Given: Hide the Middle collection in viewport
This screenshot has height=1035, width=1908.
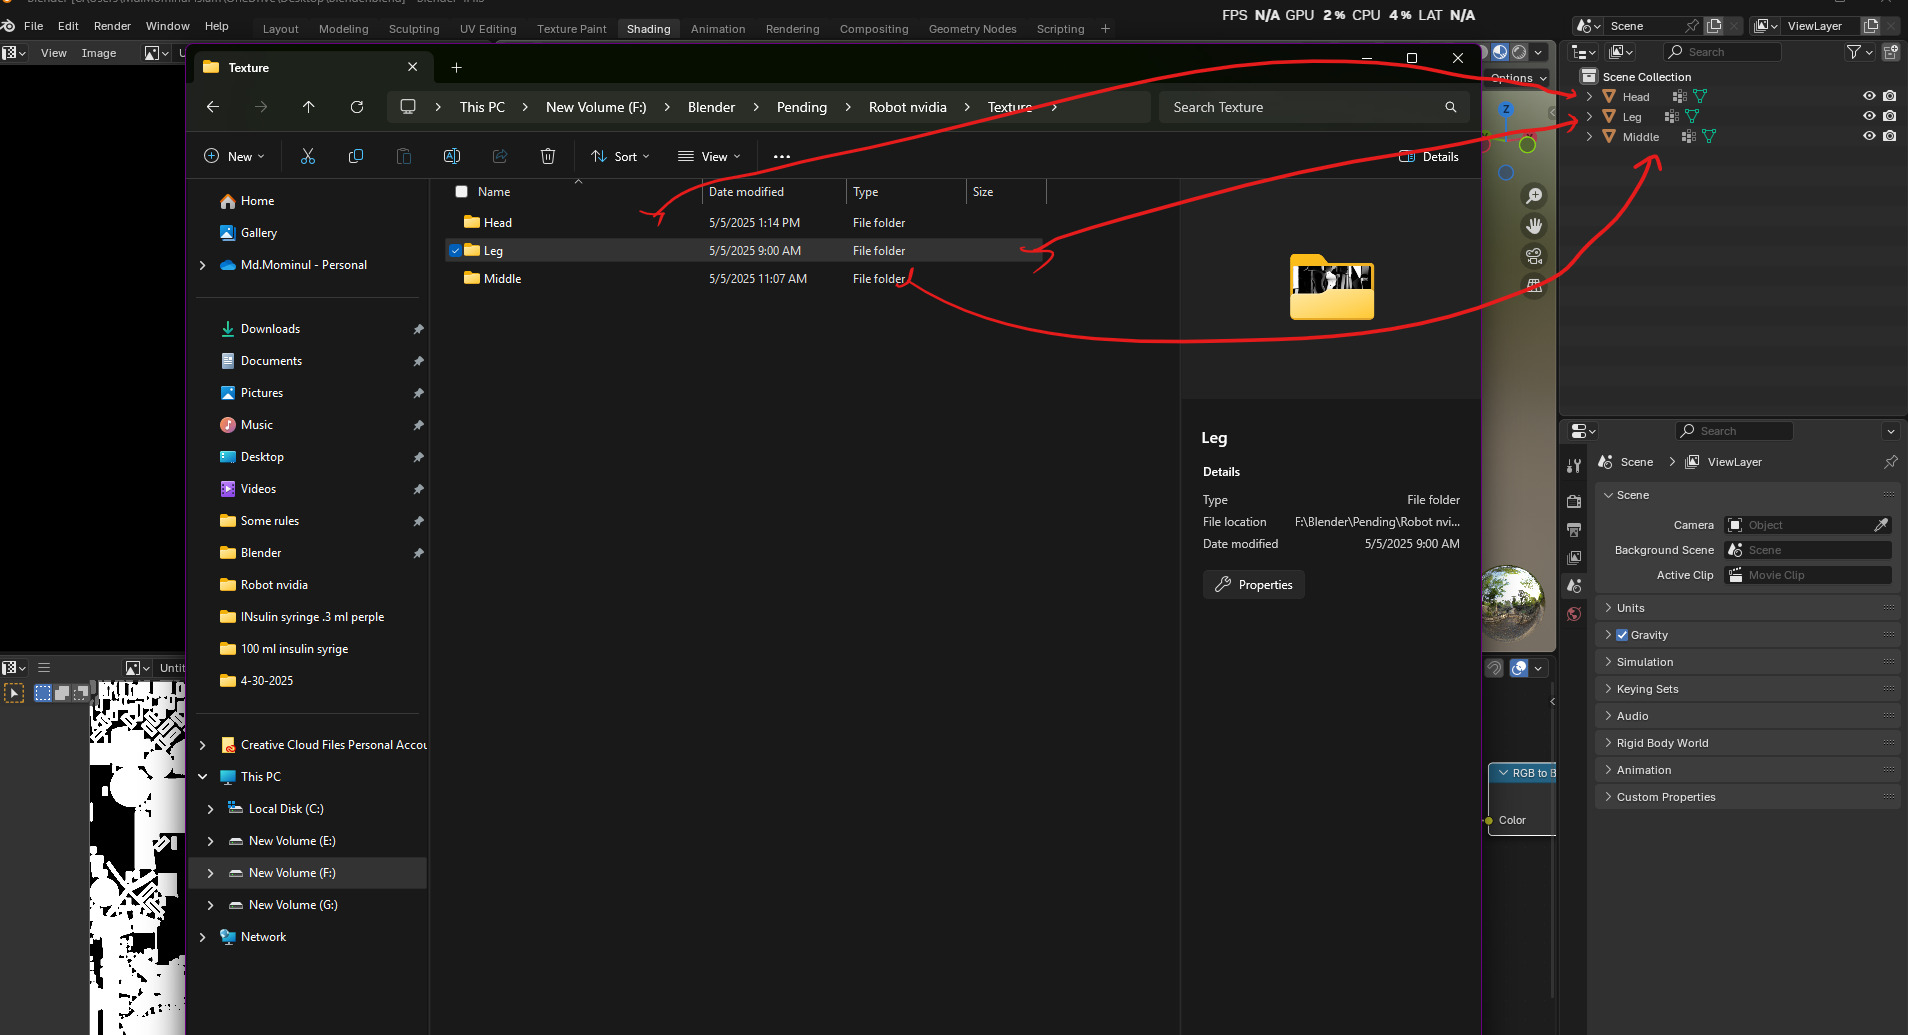Looking at the screenshot, I should (x=1869, y=136).
